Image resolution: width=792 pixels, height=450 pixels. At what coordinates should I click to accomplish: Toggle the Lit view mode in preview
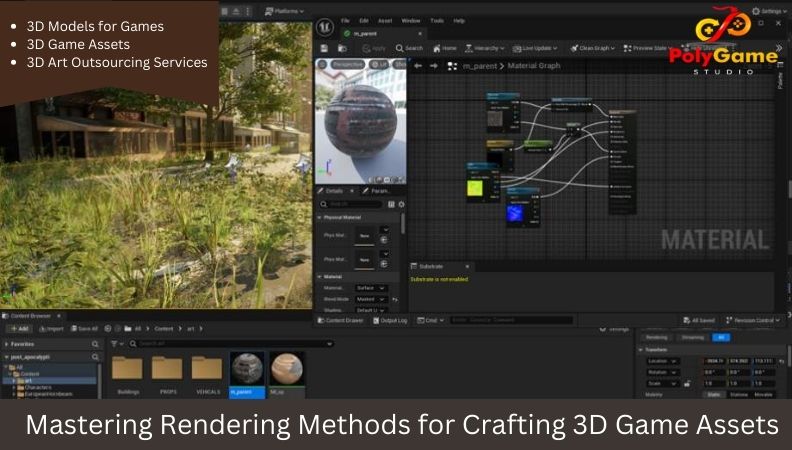click(380, 64)
